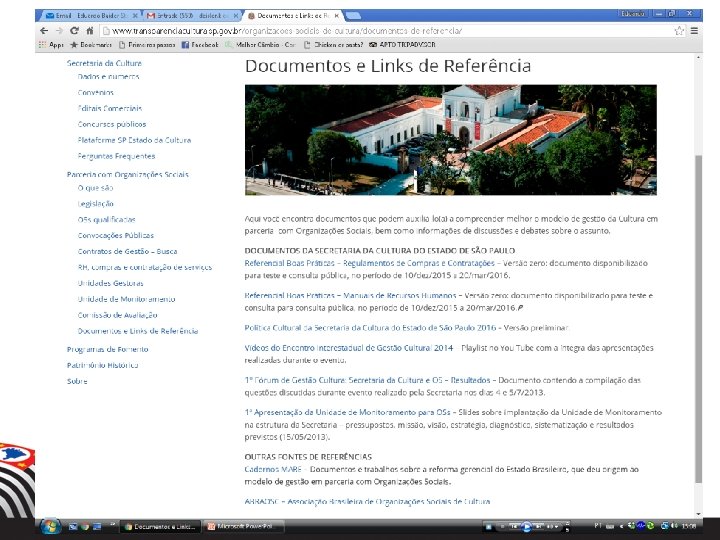The height and width of the screenshot is (540, 720).
Task: Open Convocações Públicas sidebar link
Action: click(x=116, y=235)
